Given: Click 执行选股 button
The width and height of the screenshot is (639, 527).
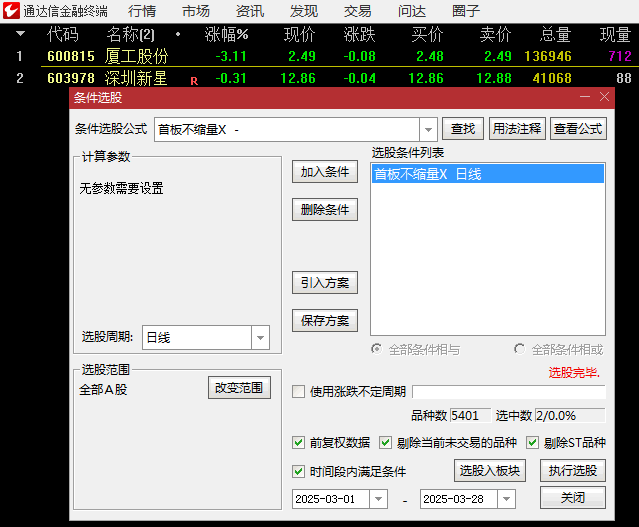Looking at the screenshot, I should [x=573, y=471].
